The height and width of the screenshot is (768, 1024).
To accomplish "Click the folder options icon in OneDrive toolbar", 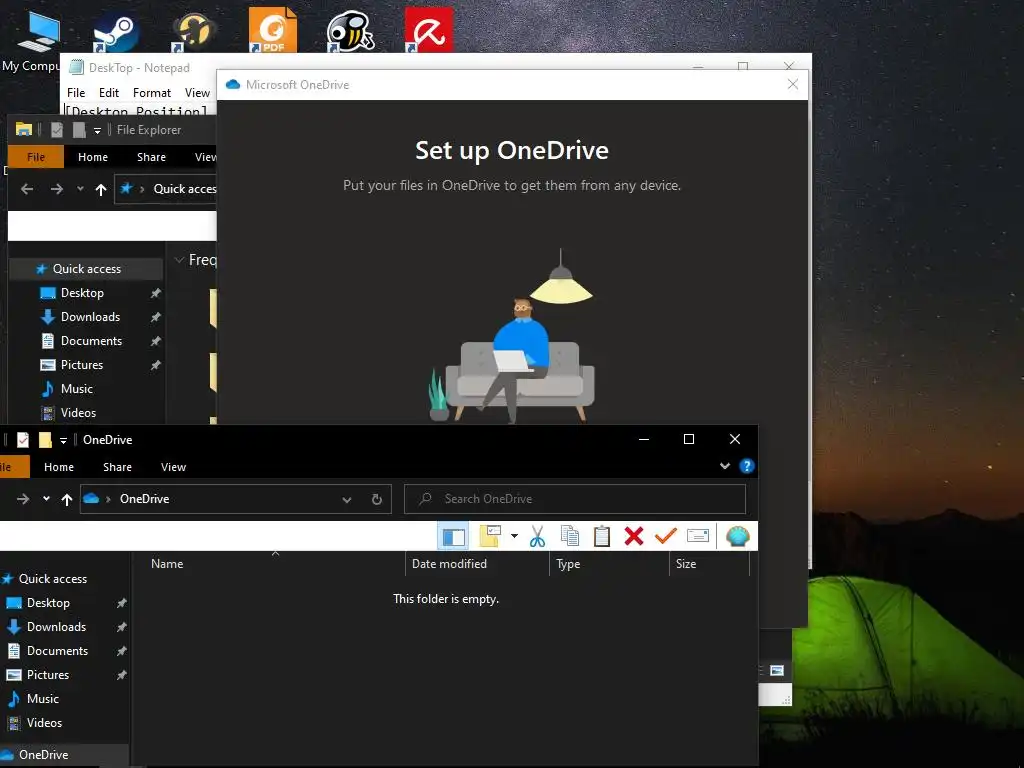I will (x=490, y=536).
